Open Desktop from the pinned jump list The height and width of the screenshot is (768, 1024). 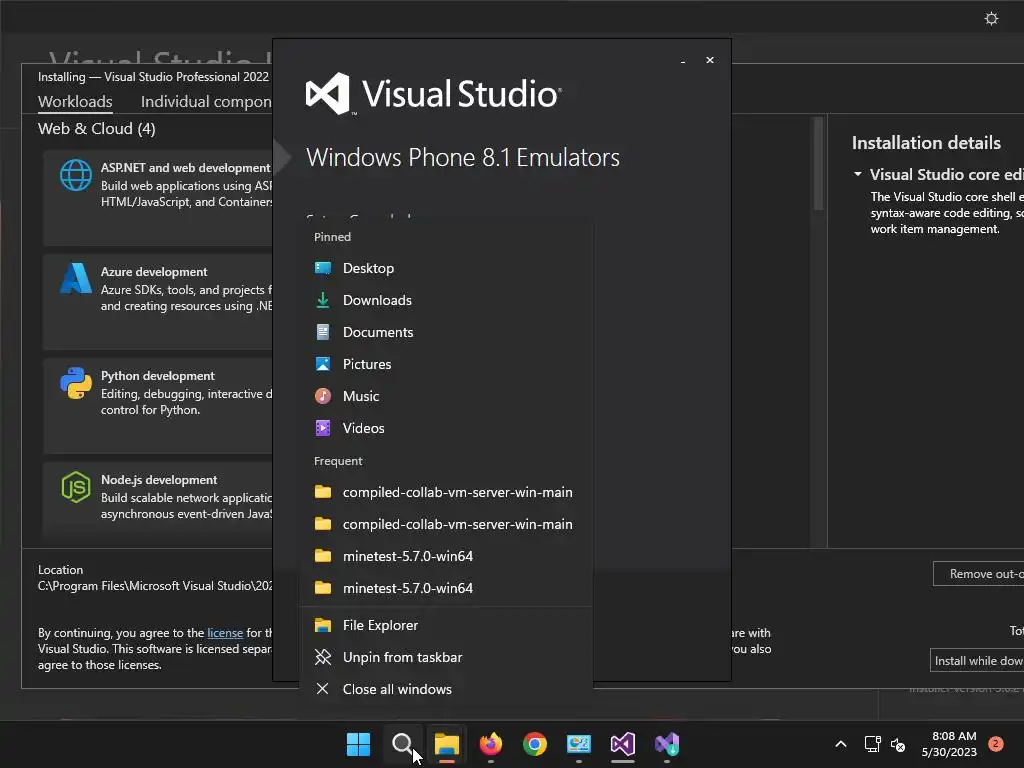446,268
